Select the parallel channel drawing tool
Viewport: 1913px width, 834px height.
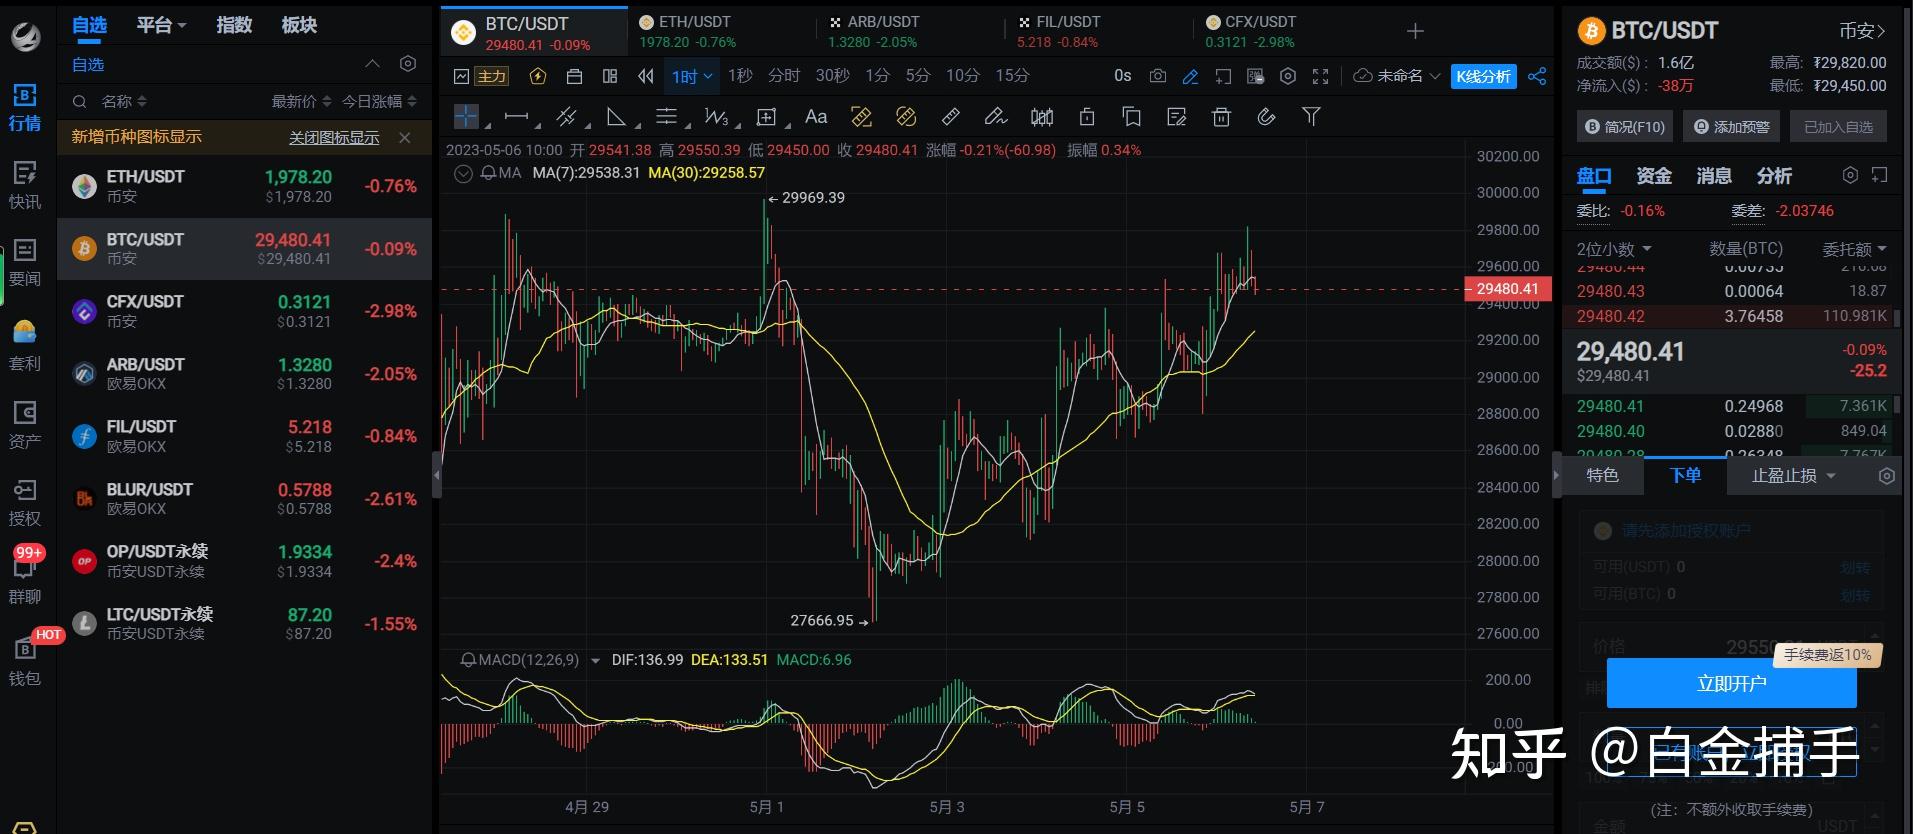coord(567,117)
